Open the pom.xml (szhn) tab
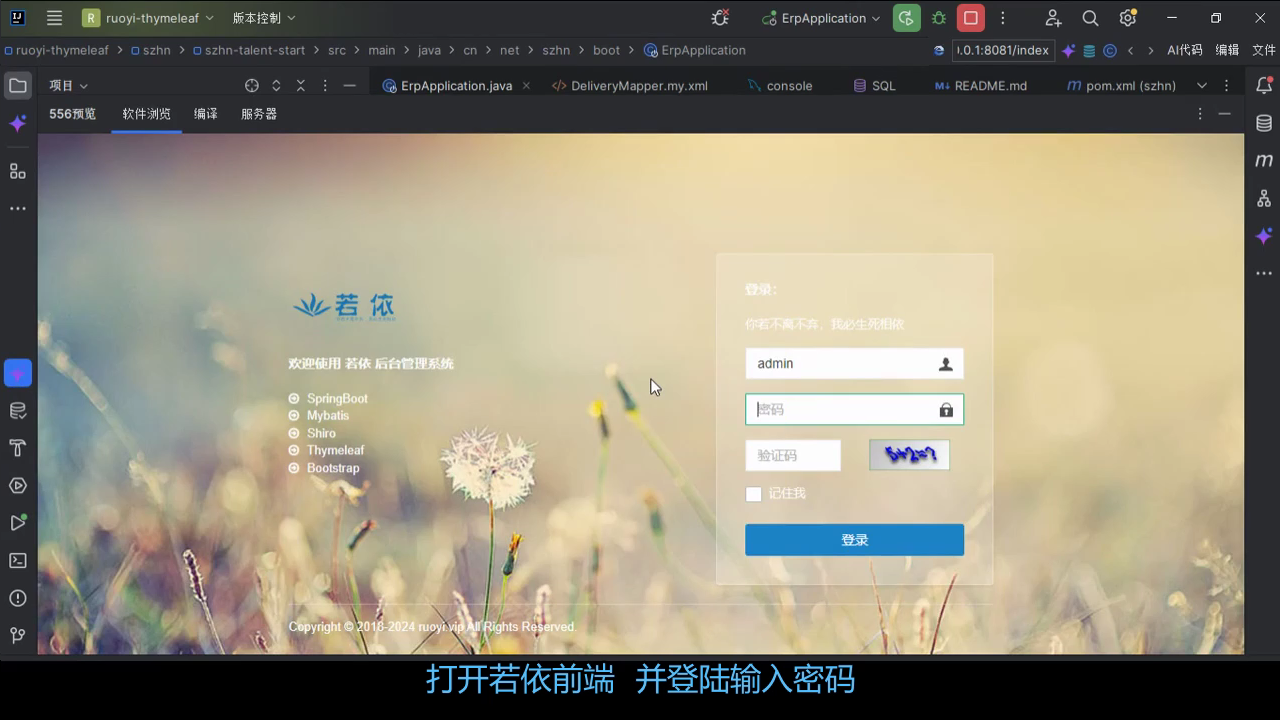Image resolution: width=1280 pixels, height=720 pixels. click(x=1121, y=86)
